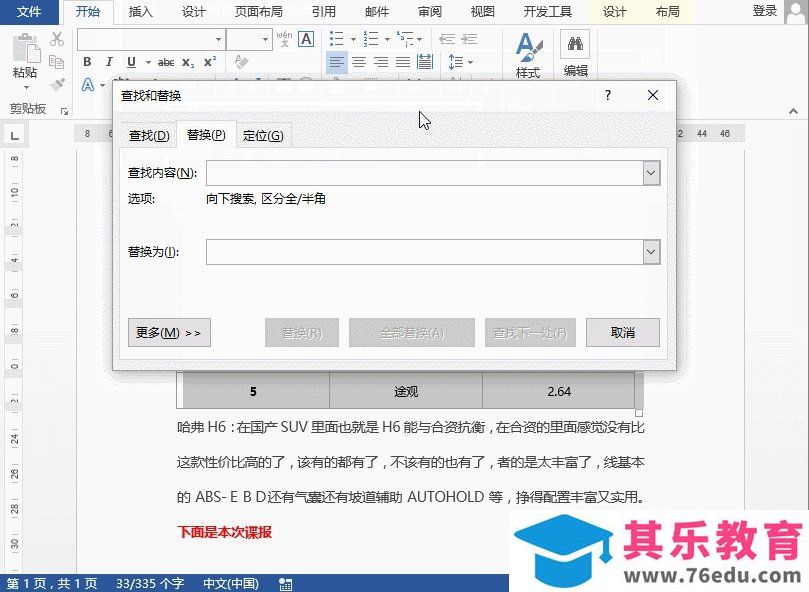
Task: Open the Editing (编辑) binoculars menu
Action: point(575,53)
